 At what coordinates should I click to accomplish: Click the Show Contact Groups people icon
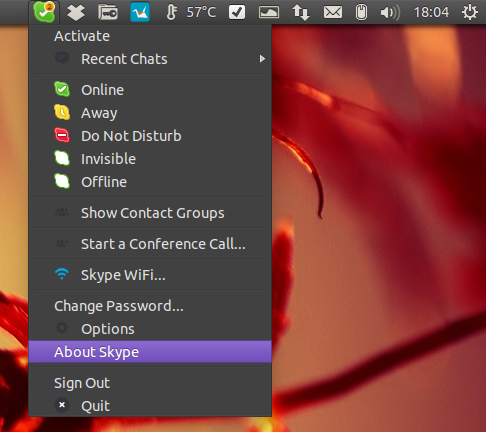[x=62, y=212]
